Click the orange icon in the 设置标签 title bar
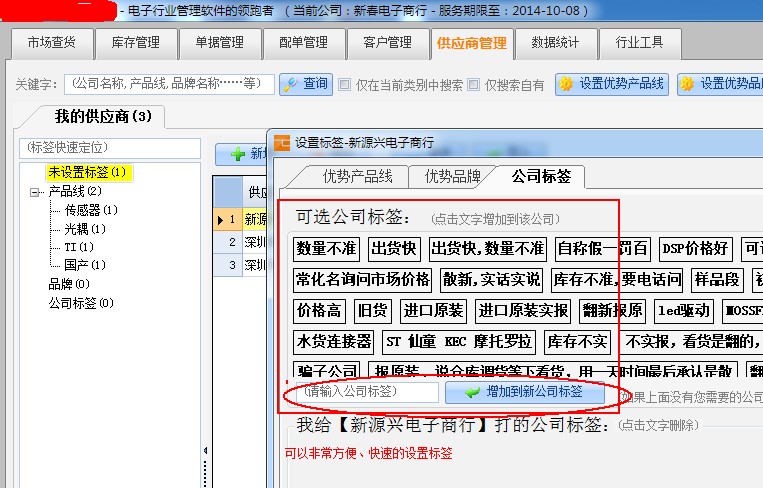The width and height of the screenshot is (763, 488). click(281, 143)
